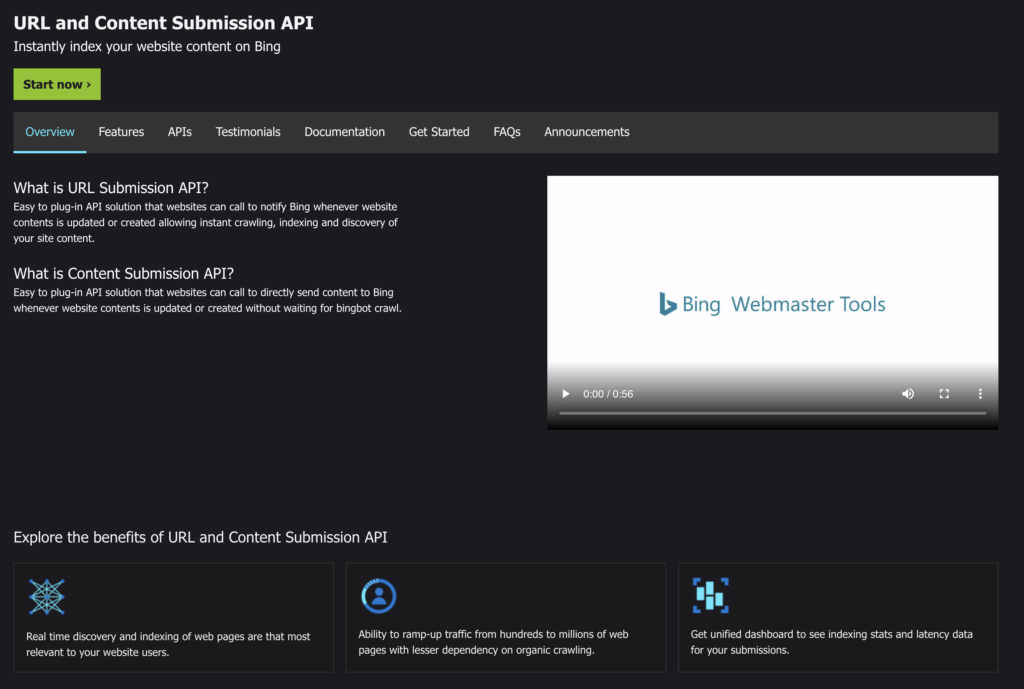Viewport: 1024px width, 689px height.
Task: Click the dashboard indexing stats icon
Action: pyautogui.click(x=711, y=596)
